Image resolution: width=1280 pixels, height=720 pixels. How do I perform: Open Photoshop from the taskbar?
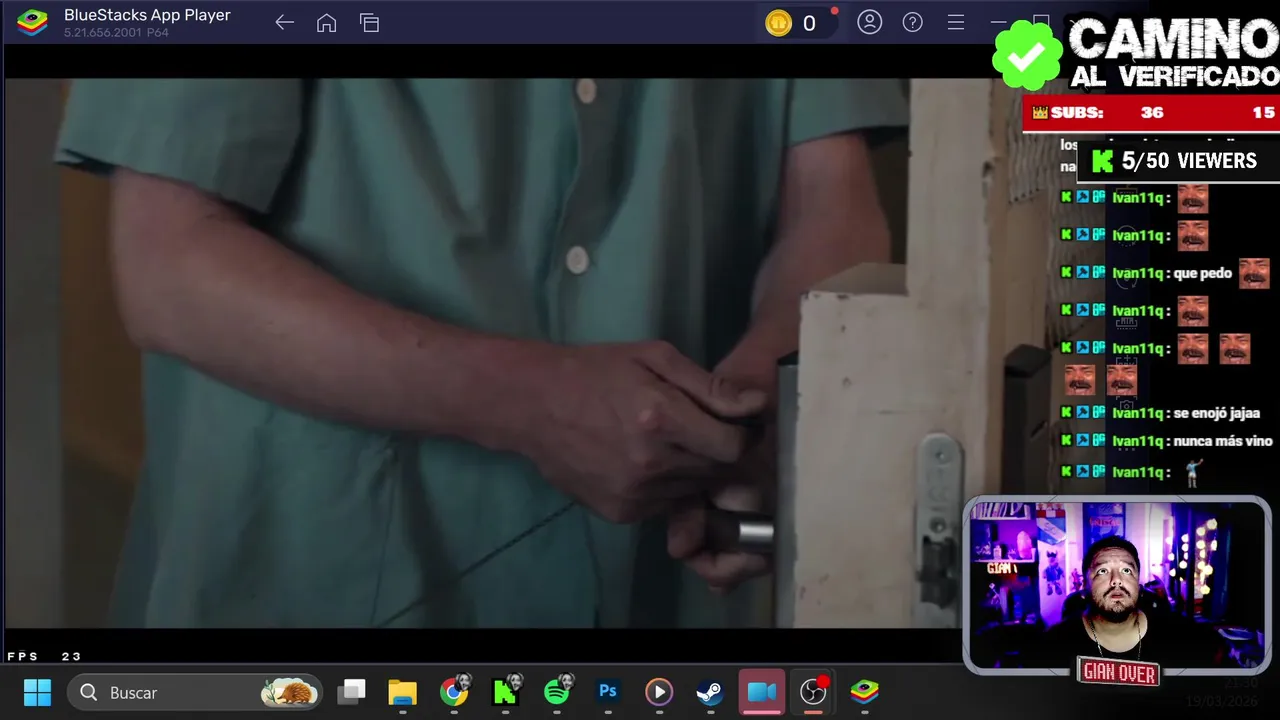pos(608,691)
